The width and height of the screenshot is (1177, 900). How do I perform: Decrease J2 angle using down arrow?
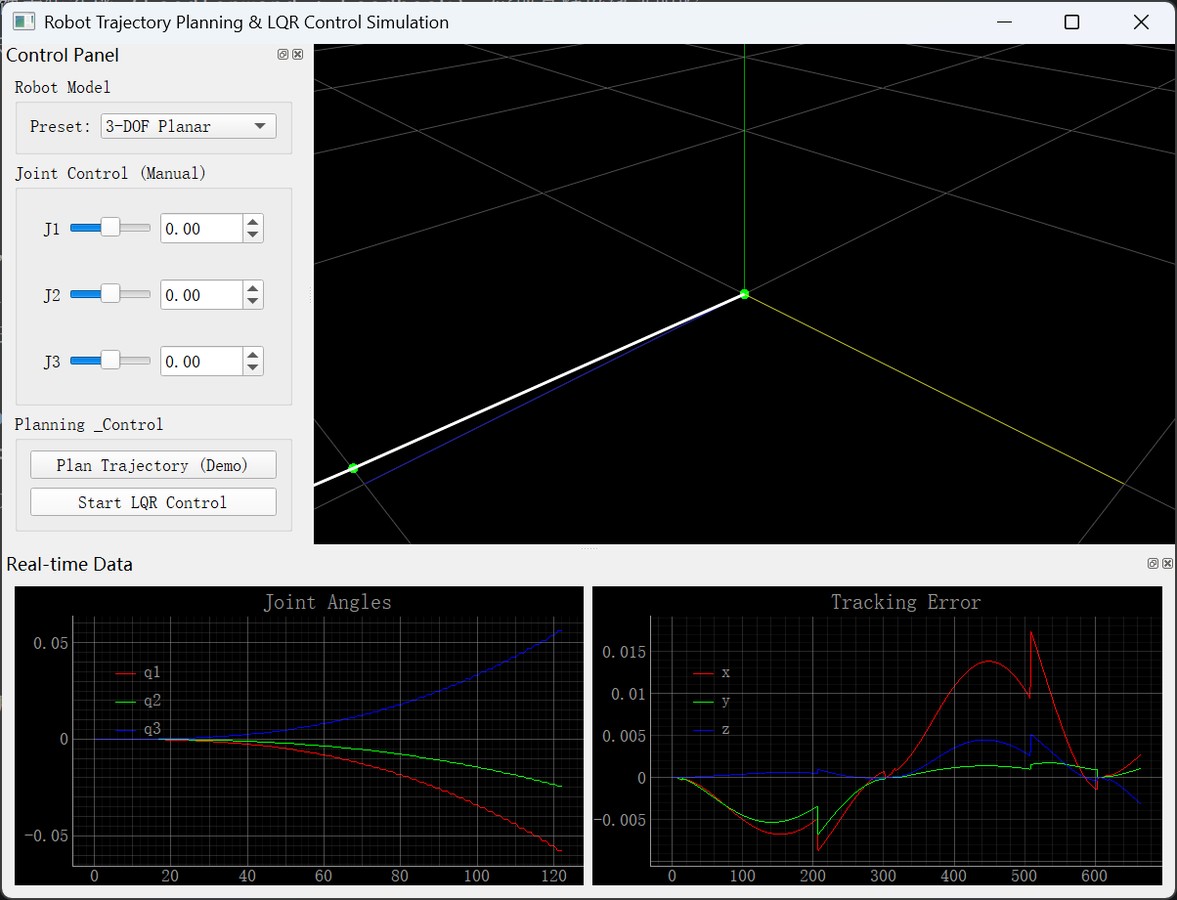click(x=253, y=301)
